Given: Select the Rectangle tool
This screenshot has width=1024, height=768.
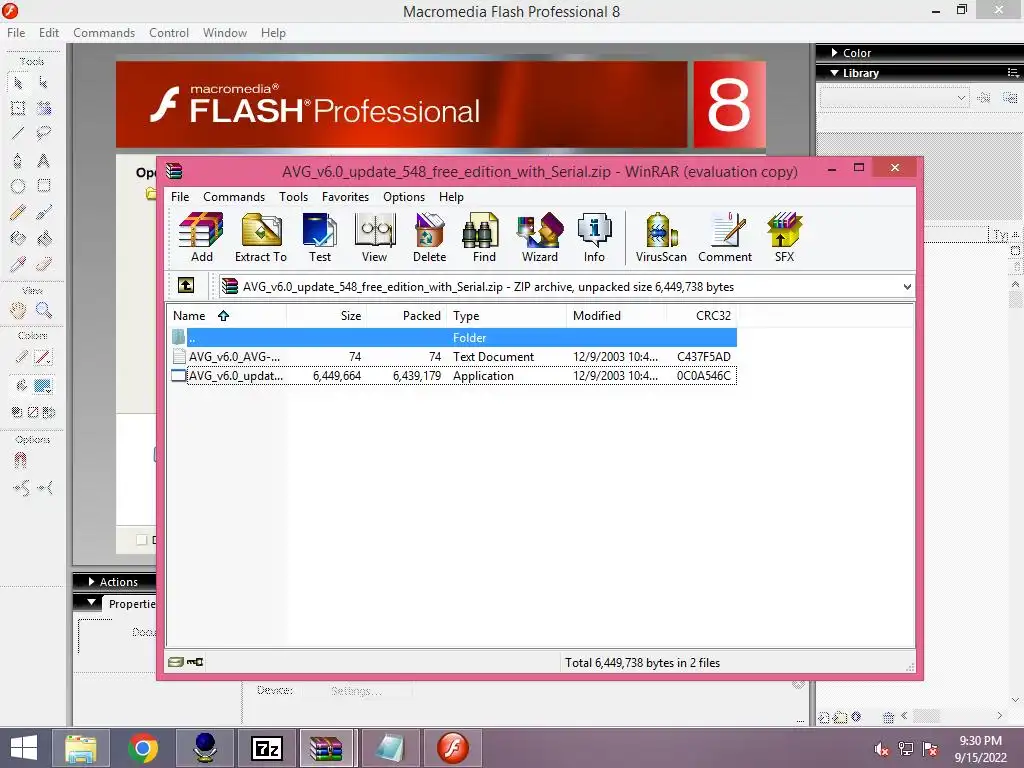Looking at the screenshot, I should (x=44, y=186).
